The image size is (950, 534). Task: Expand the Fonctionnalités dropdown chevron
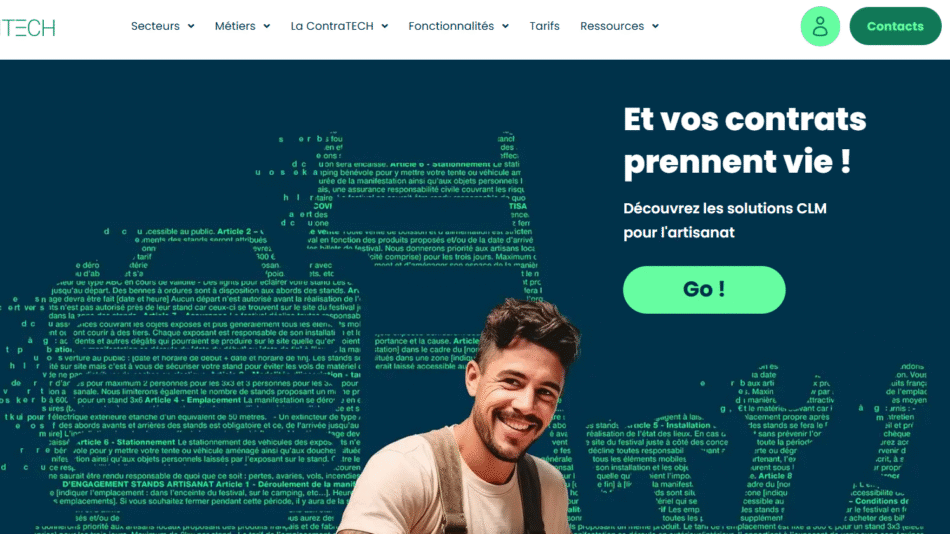coord(505,26)
